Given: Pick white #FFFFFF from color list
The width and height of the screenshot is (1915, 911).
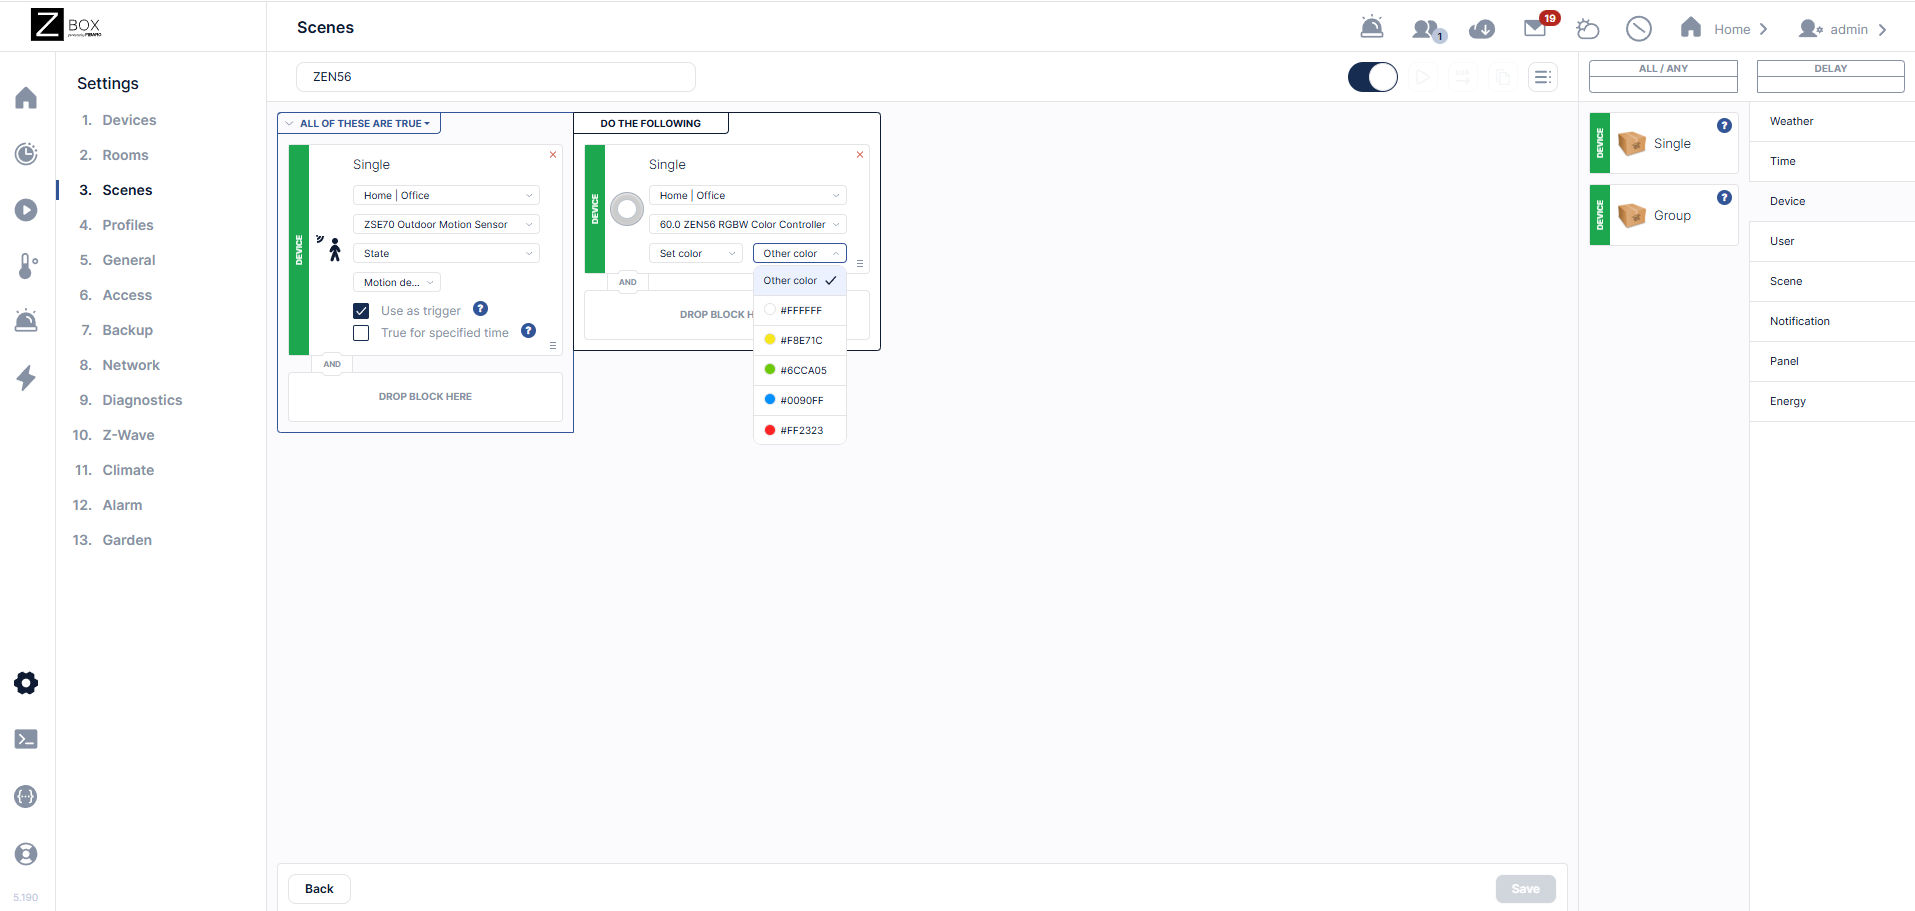Looking at the screenshot, I should click(800, 311).
